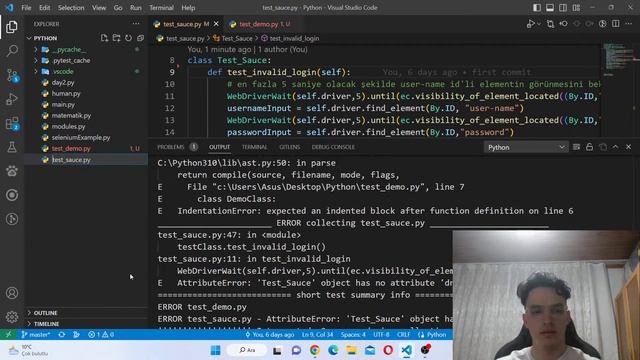The image size is (640, 360).
Task: Close the bottom panel
Action: pyautogui.click(x=629, y=147)
